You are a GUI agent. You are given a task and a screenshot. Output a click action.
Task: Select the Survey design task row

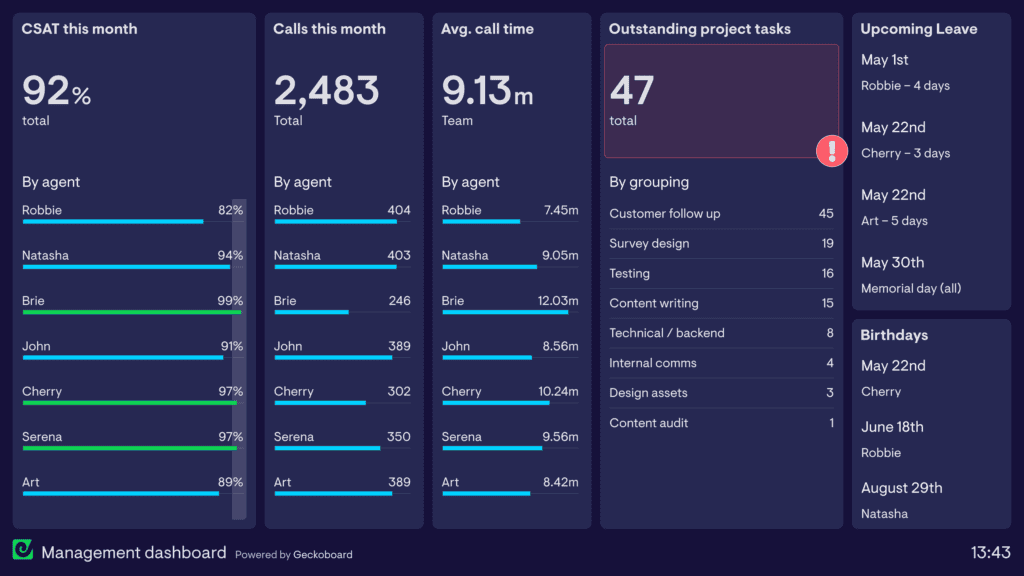[720, 244]
